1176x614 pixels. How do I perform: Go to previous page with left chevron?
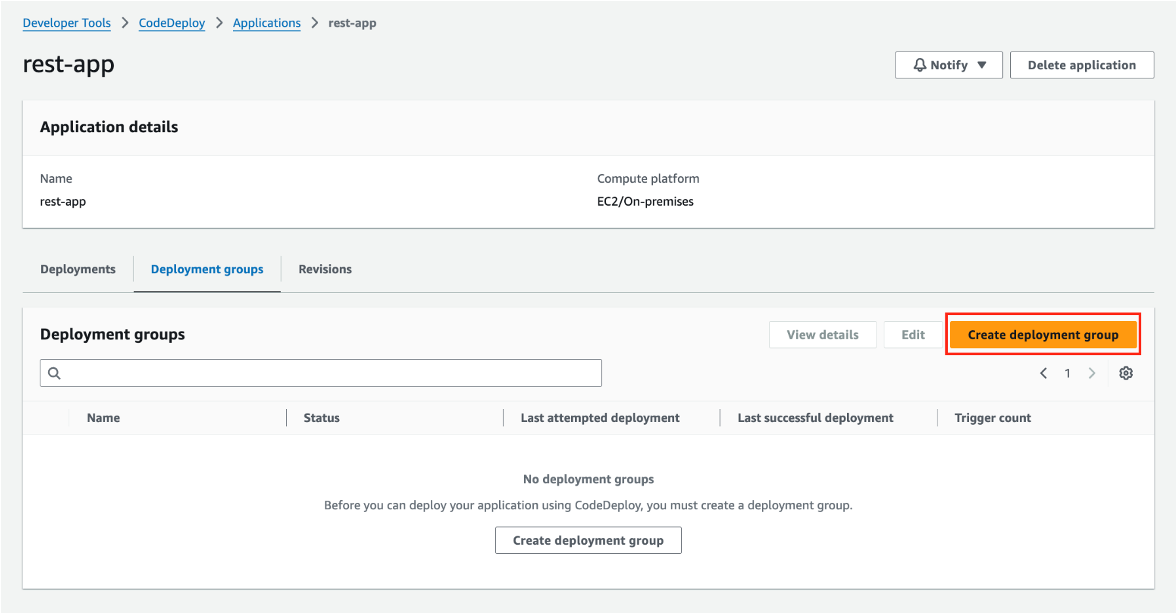coord(1043,373)
